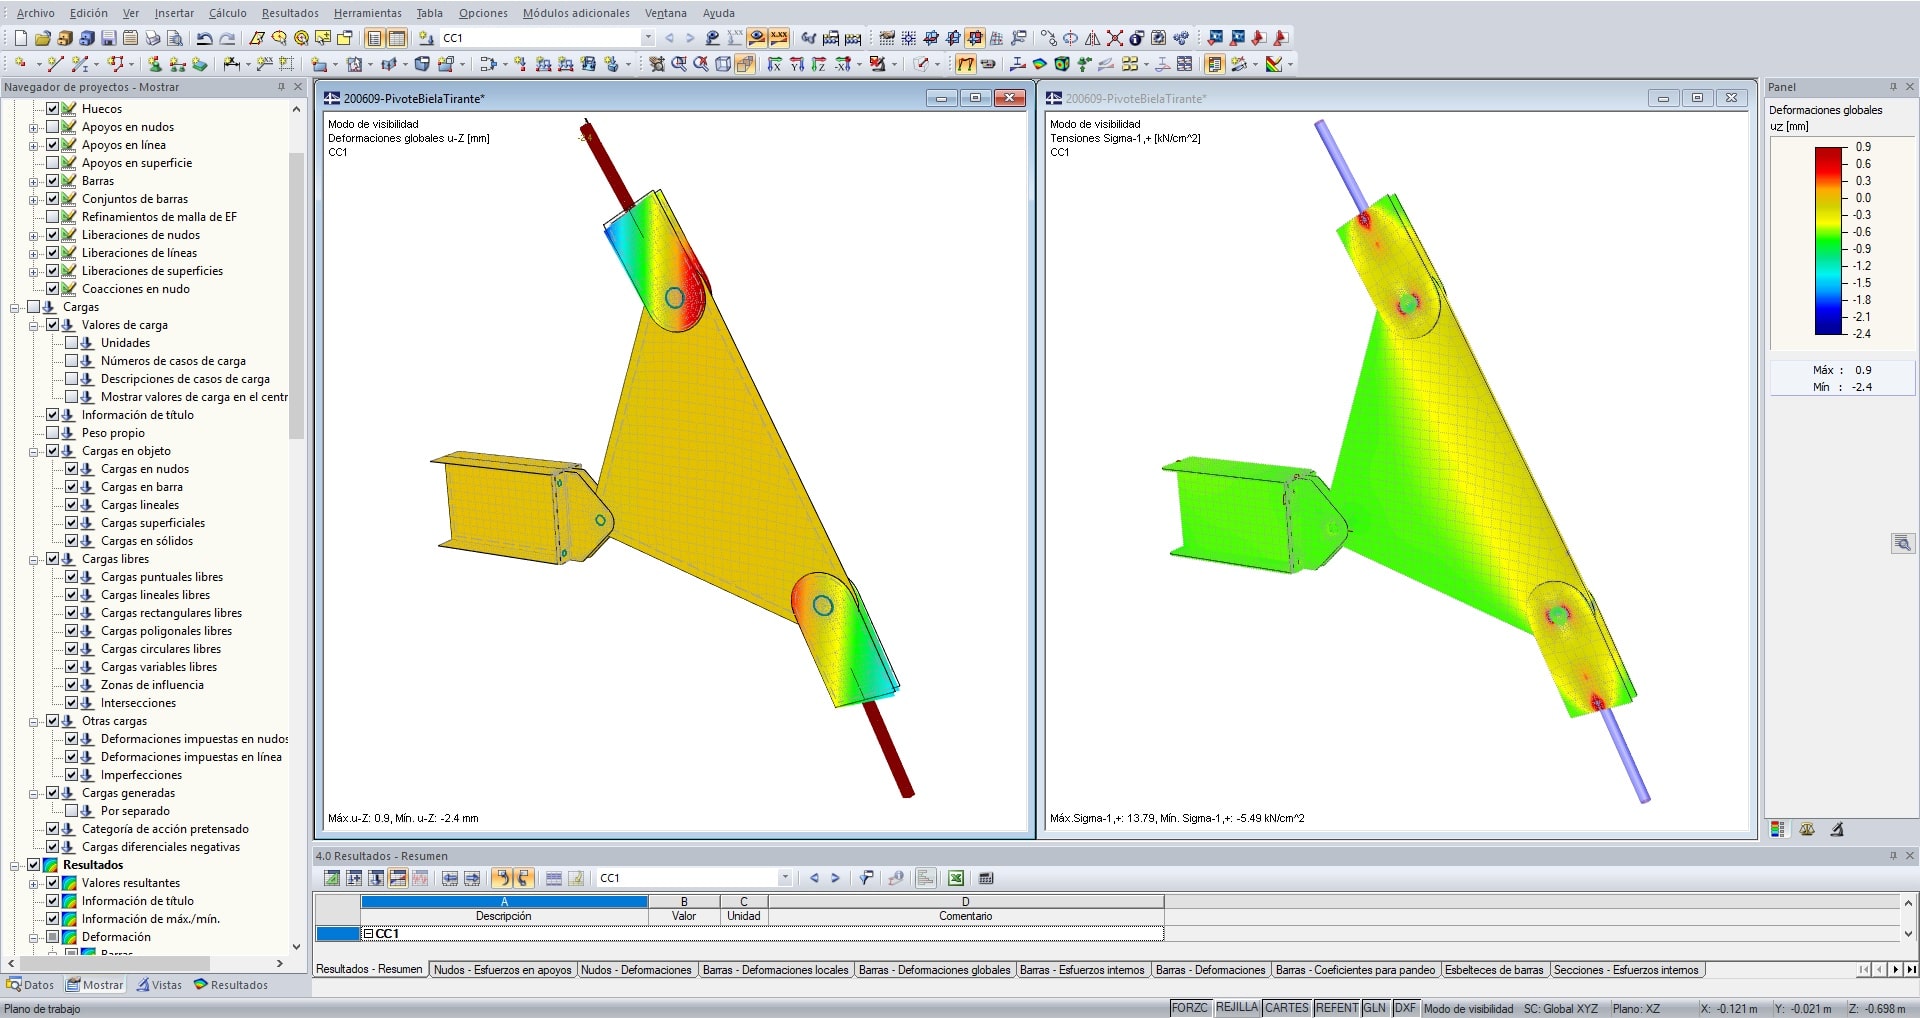The height and width of the screenshot is (1018, 1920).
Task: Click the color scale bar in Panel
Action: [1828, 240]
